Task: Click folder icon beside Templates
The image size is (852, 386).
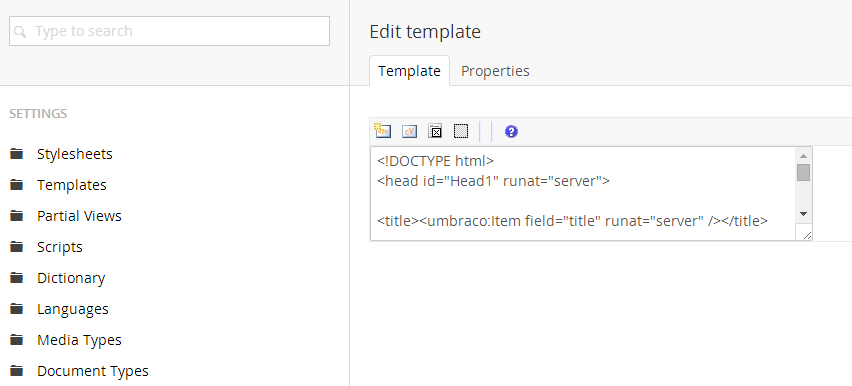Action: (17, 185)
